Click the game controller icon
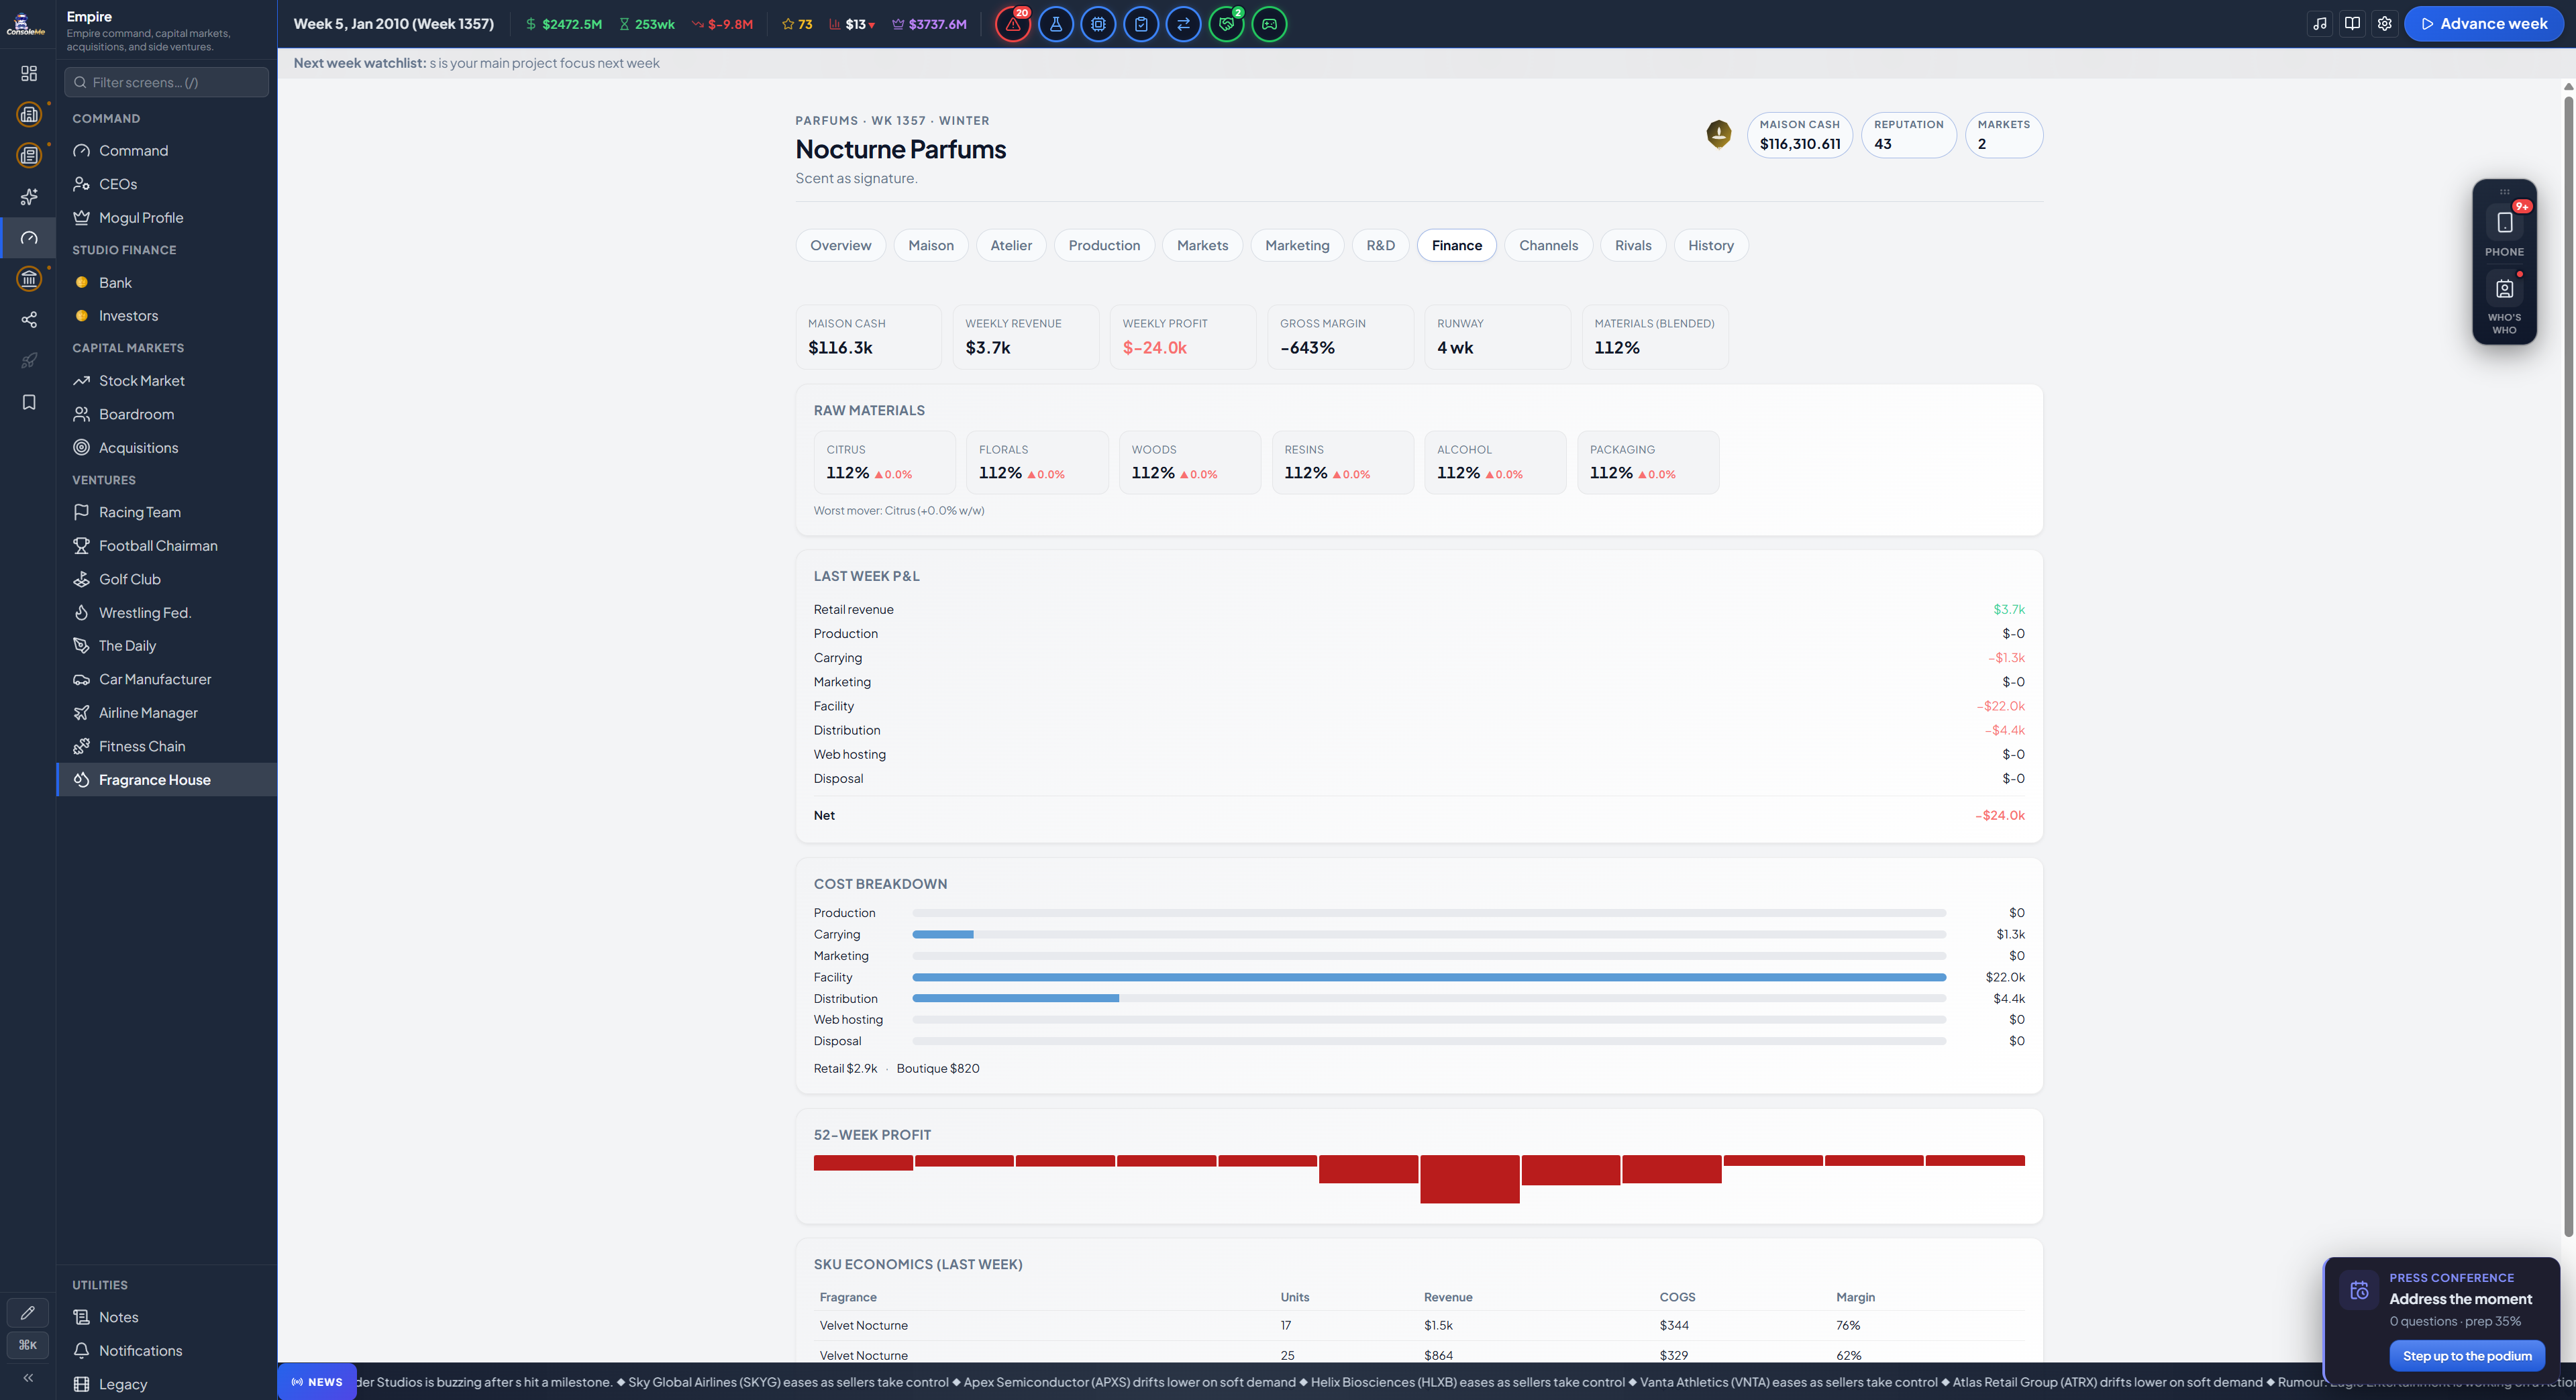 [1269, 24]
